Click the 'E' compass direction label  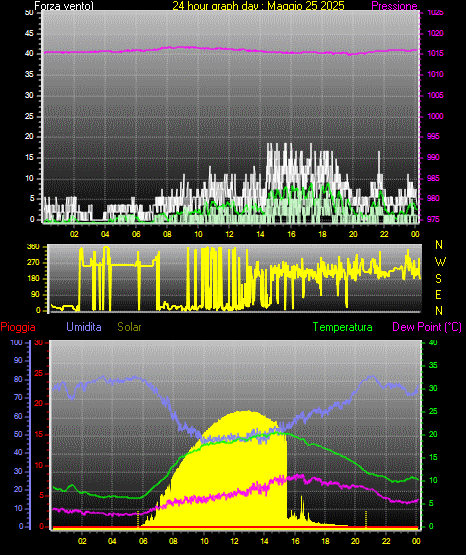[x=438, y=295]
